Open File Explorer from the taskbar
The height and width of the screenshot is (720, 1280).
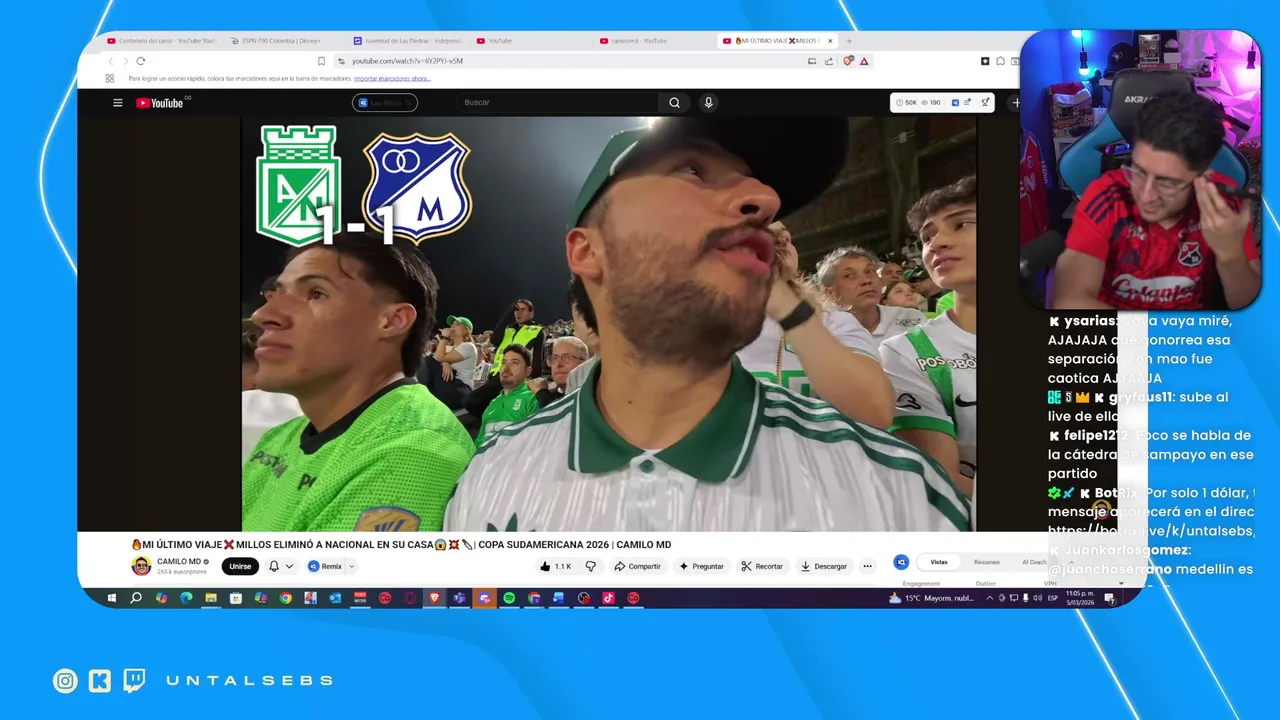[x=211, y=598]
